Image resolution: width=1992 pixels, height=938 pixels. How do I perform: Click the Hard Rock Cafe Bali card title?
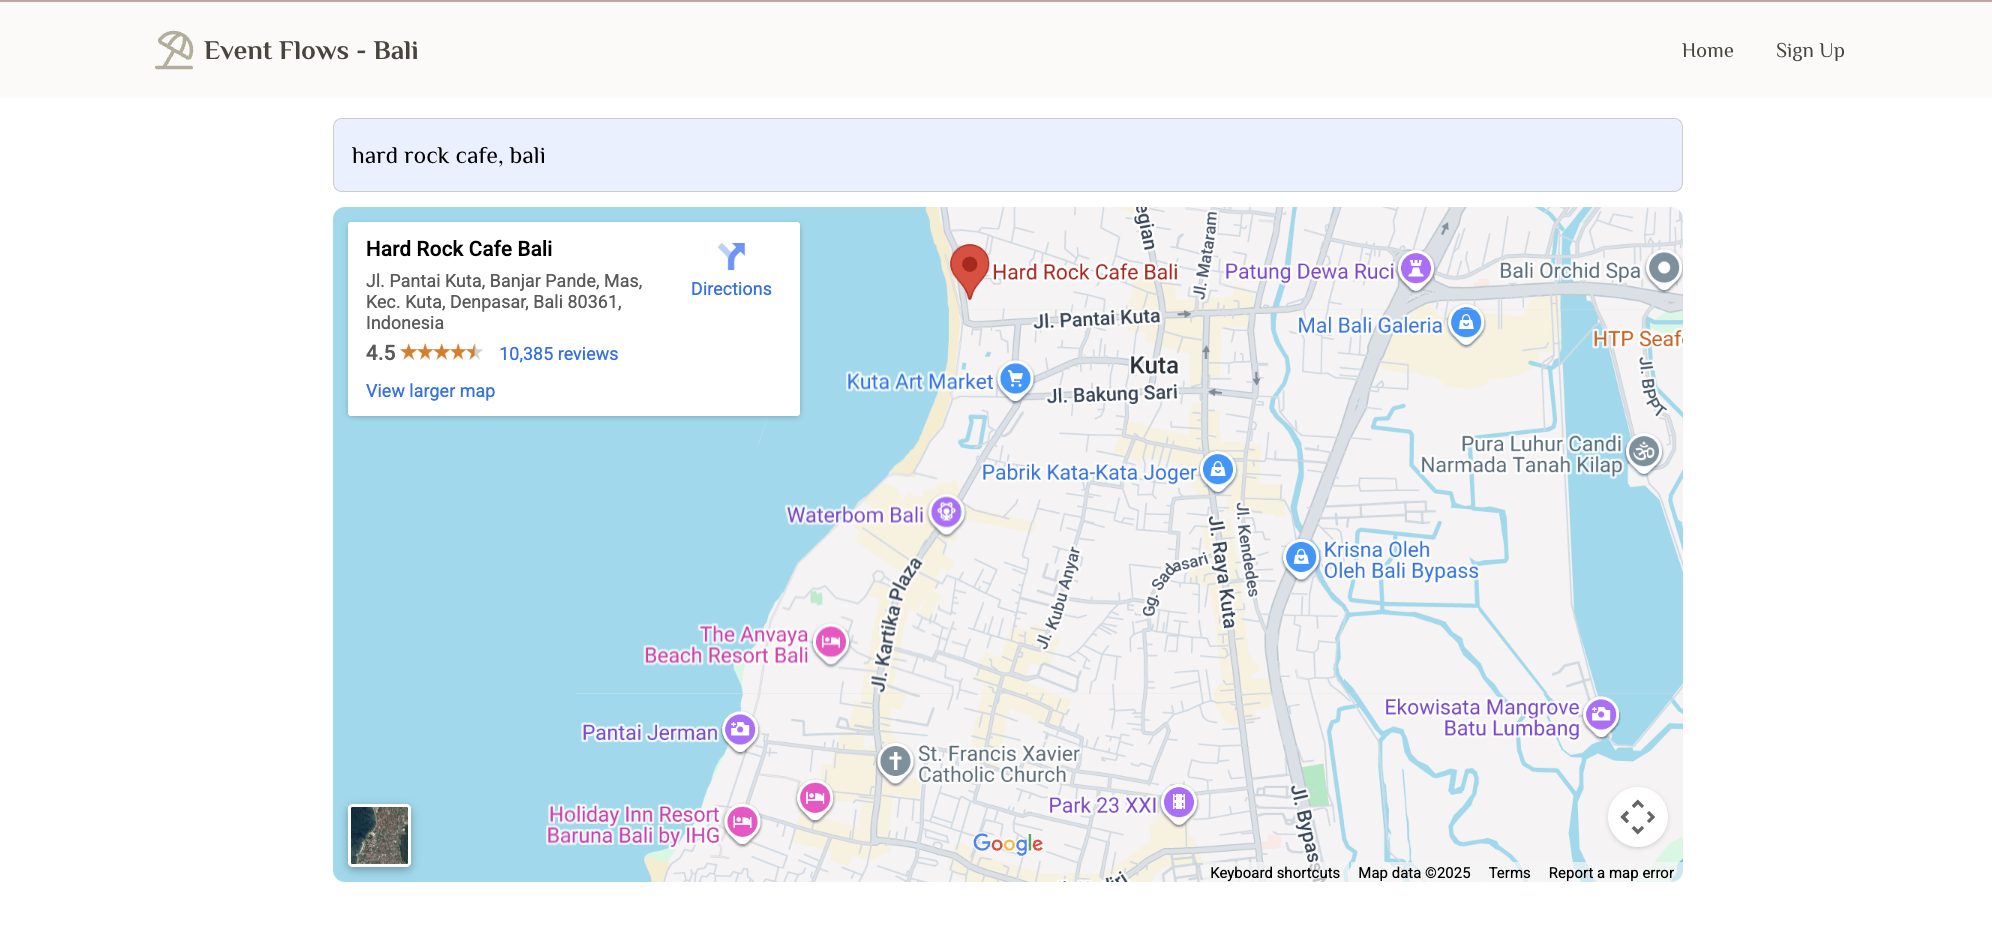point(459,249)
